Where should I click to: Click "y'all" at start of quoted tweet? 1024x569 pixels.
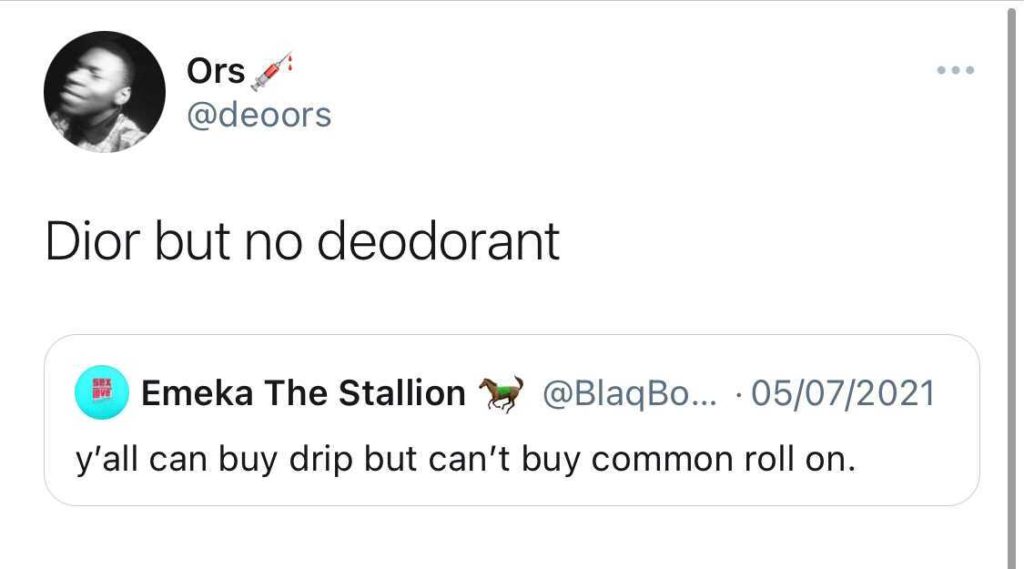(106, 461)
